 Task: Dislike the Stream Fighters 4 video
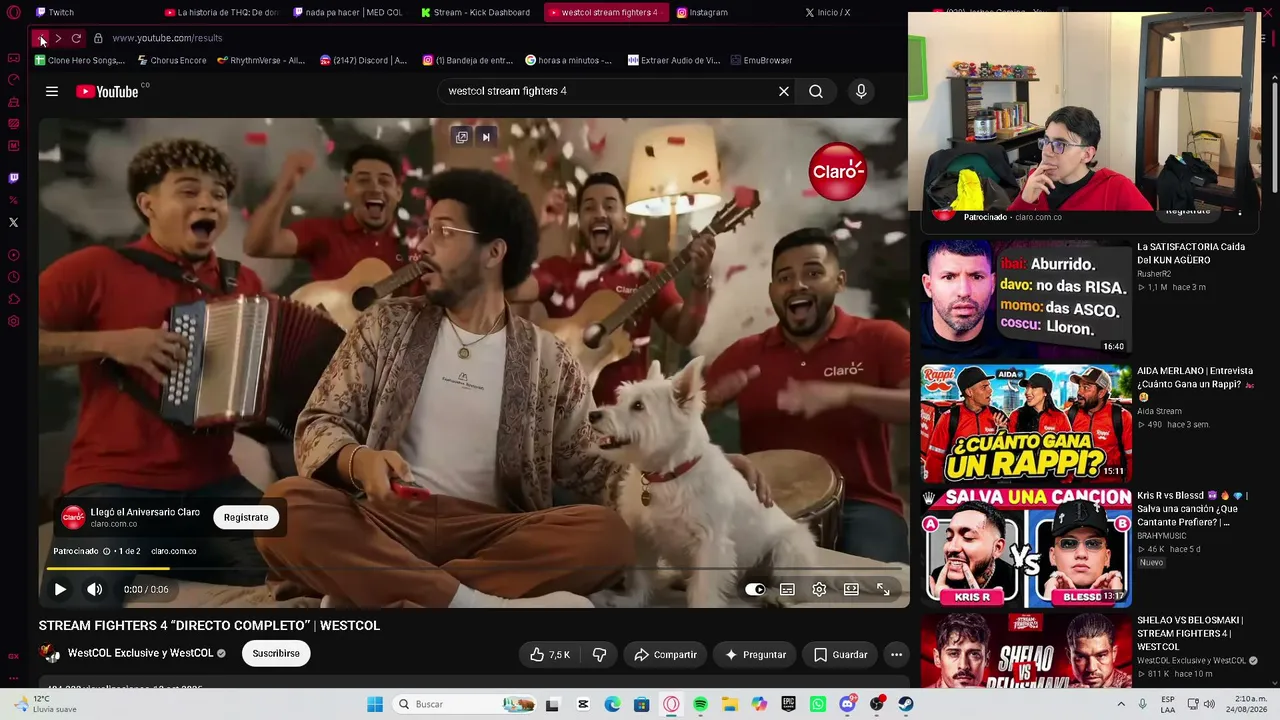600,655
